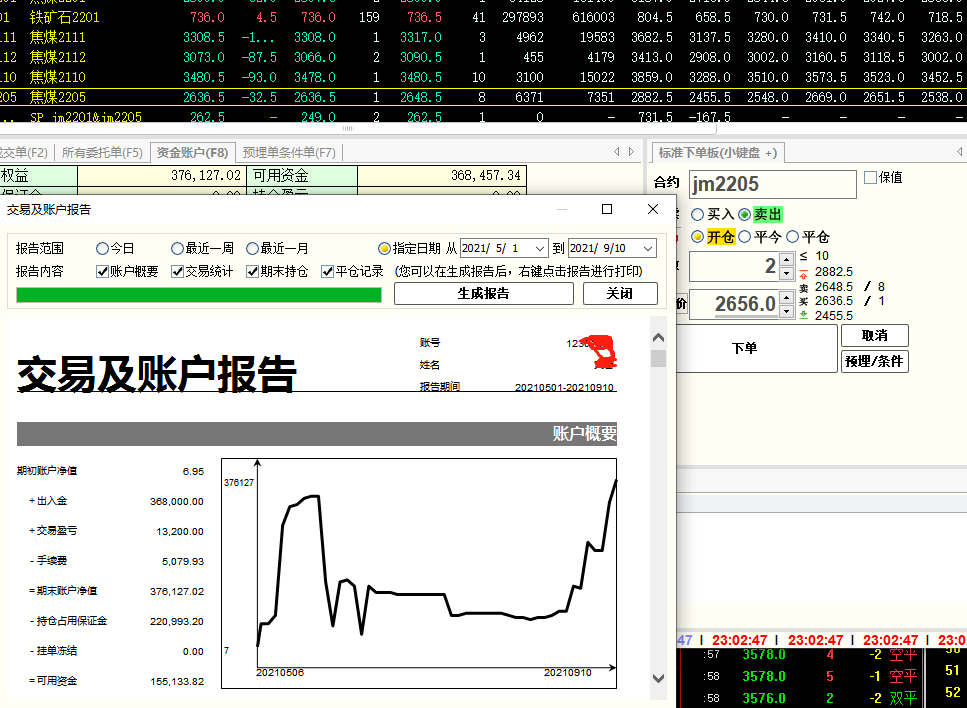Image resolution: width=967 pixels, height=708 pixels.
Task: Decrease the order quantity with down arrow
Action: [x=786, y=273]
